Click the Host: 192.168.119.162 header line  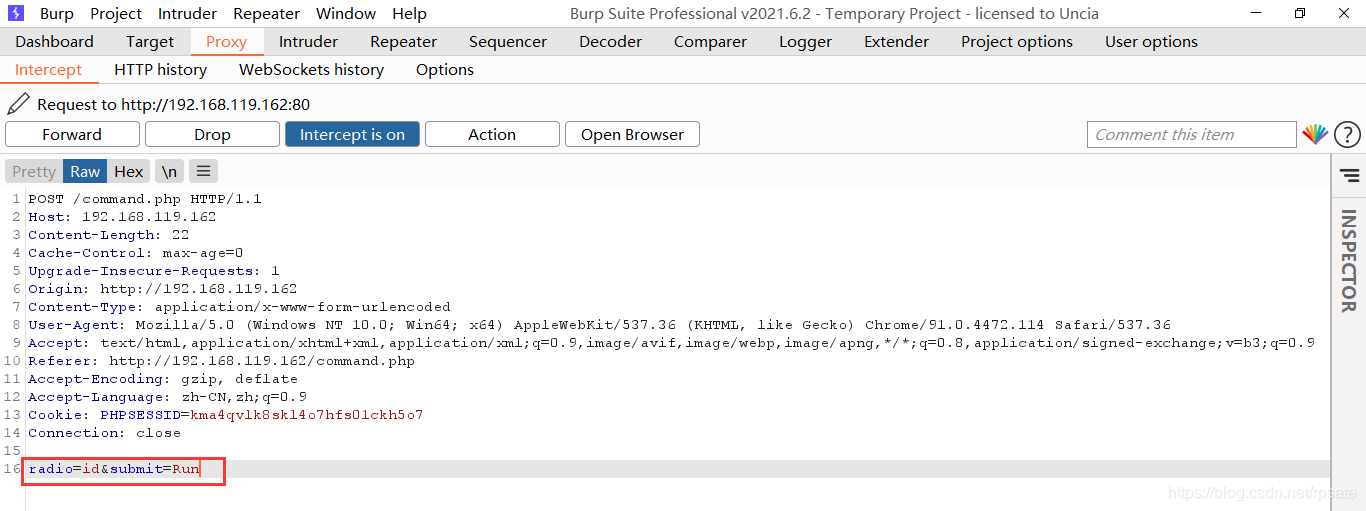[122, 217]
